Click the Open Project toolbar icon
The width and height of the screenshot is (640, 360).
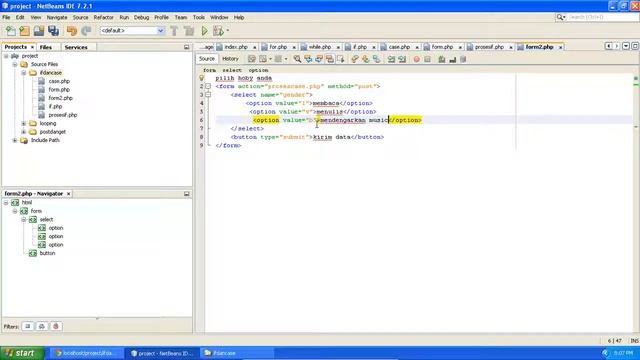39,31
